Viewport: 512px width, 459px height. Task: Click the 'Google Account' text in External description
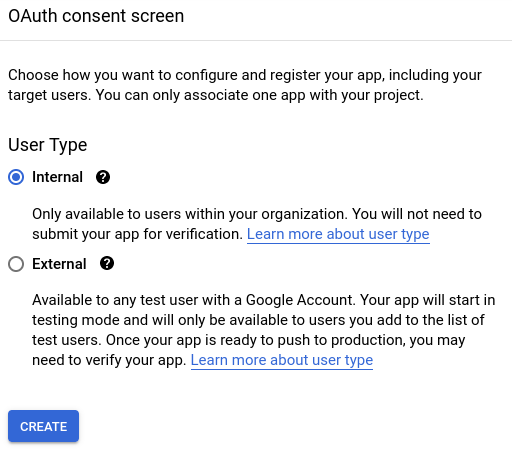299,300
